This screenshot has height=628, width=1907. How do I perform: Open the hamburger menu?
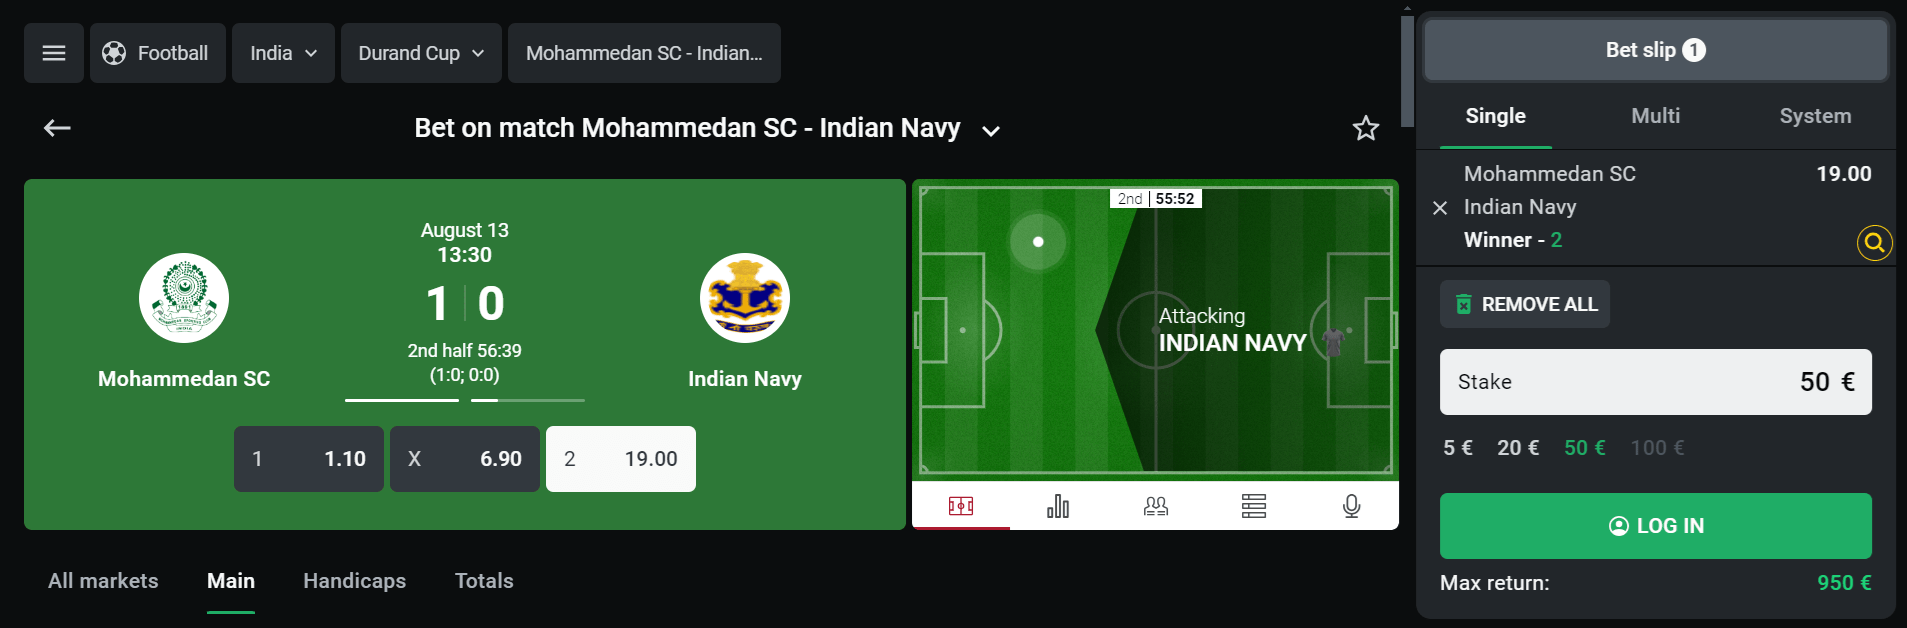(54, 53)
